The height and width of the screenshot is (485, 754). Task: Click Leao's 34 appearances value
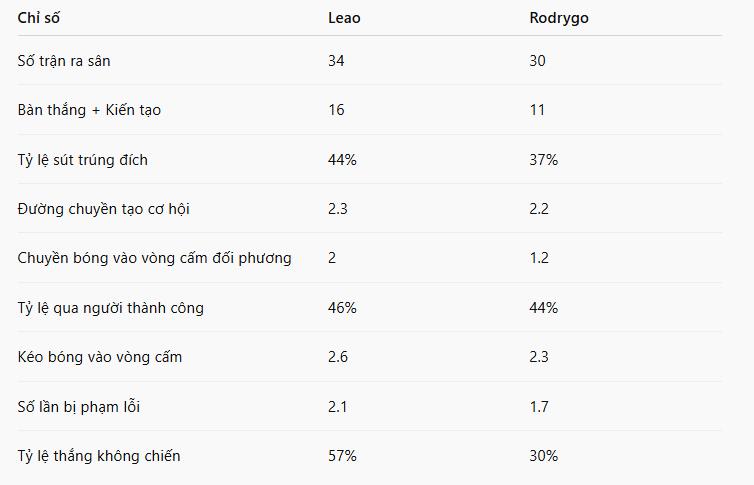[x=336, y=61]
